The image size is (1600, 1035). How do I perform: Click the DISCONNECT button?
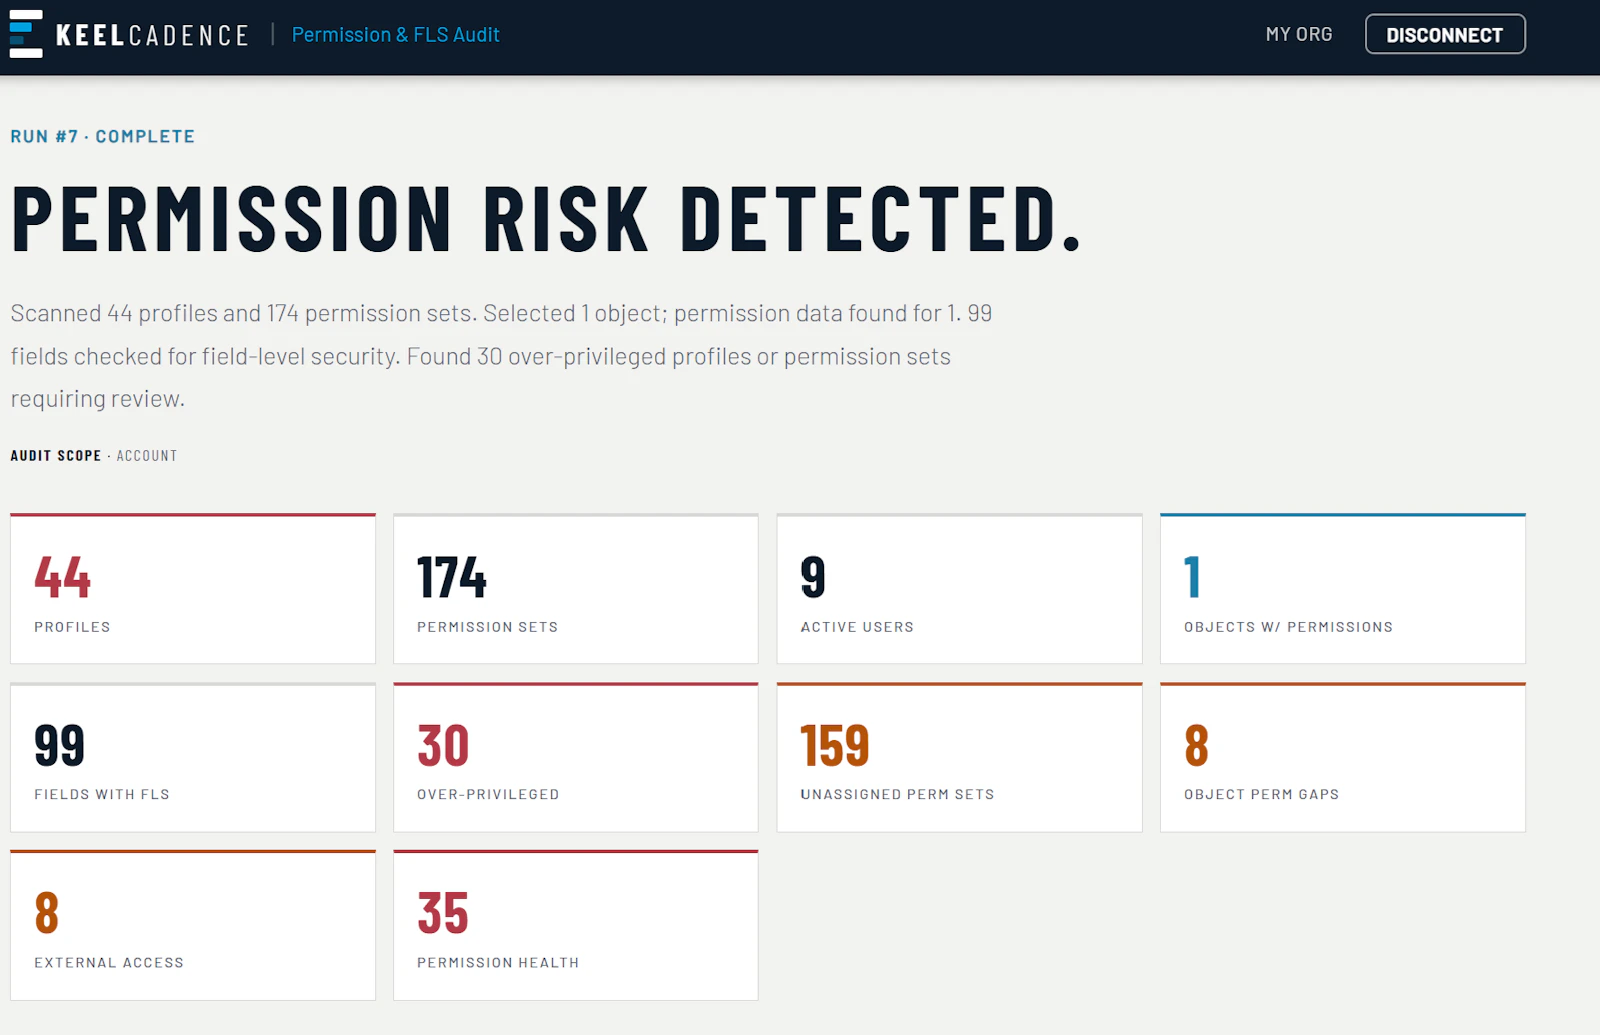click(x=1445, y=34)
